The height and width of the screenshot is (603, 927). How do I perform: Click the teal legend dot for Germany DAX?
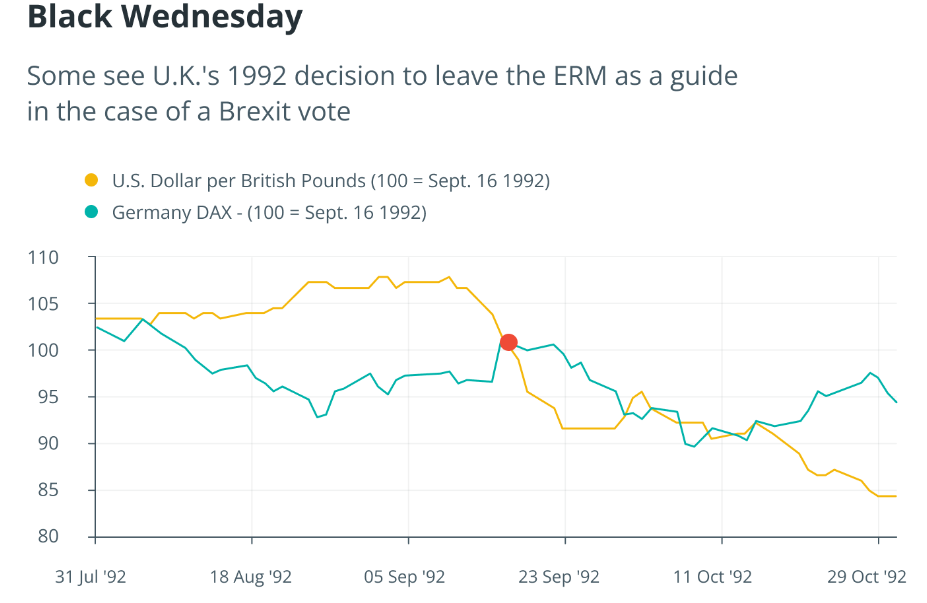91,212
